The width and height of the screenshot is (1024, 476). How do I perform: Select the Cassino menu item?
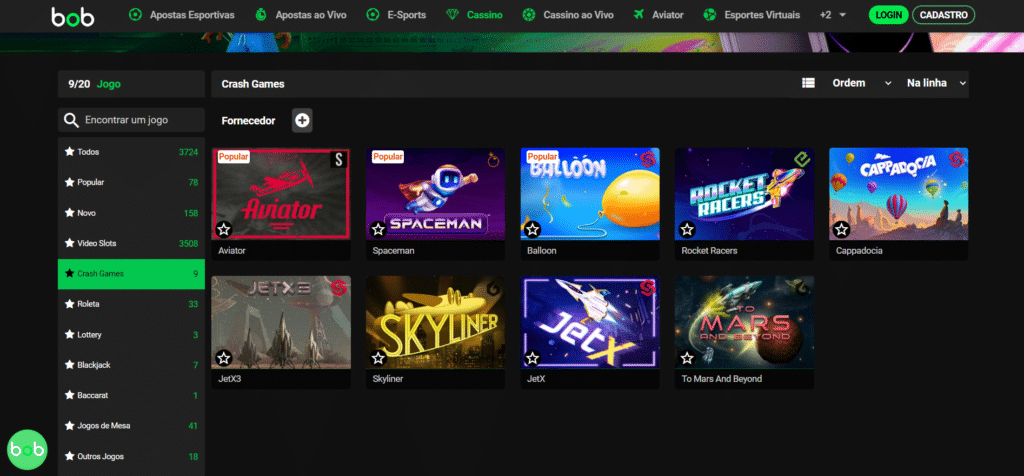tap(485, 14)
